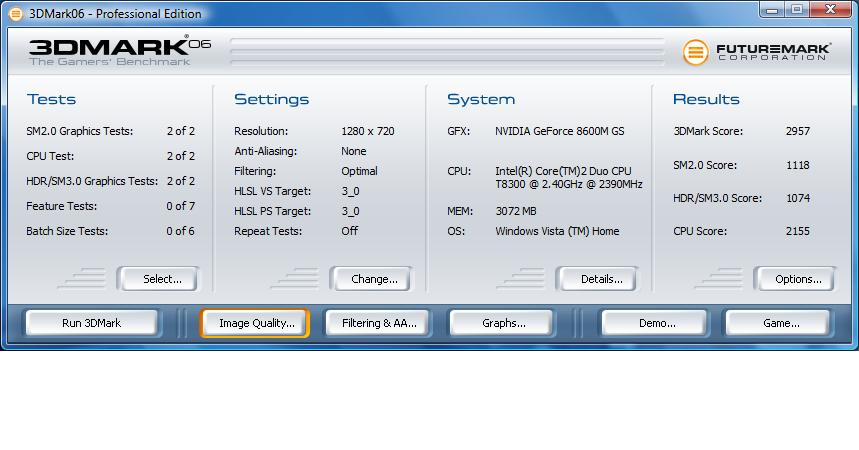Screen dimensions: 859x450
Task: Click the 3DMark06 title bar app icon
Action: coord(16,14)
